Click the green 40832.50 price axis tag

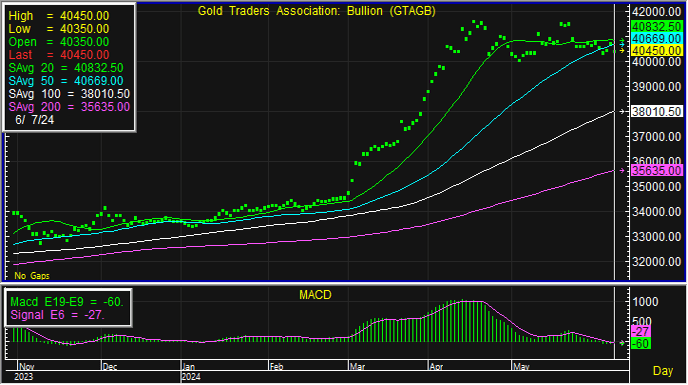(x=656, y=27)
